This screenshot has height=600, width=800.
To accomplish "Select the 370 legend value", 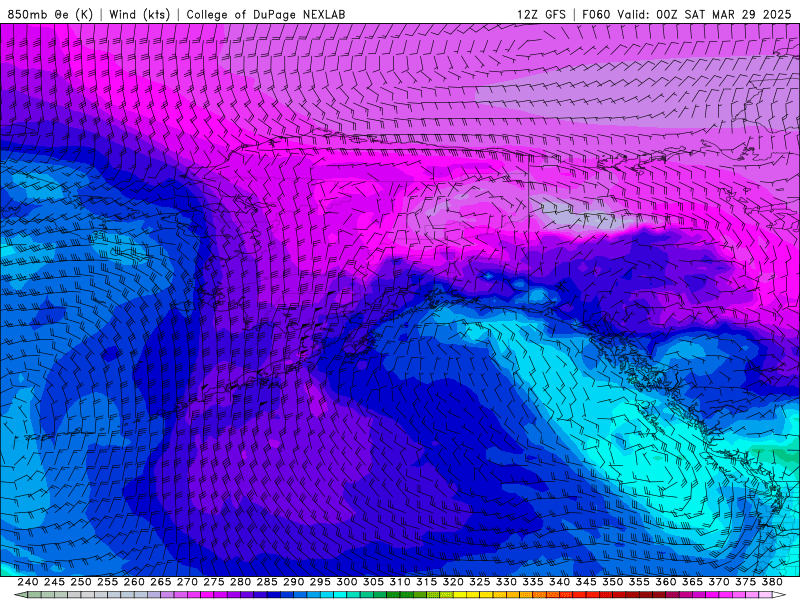I will [x=718, y=582].
